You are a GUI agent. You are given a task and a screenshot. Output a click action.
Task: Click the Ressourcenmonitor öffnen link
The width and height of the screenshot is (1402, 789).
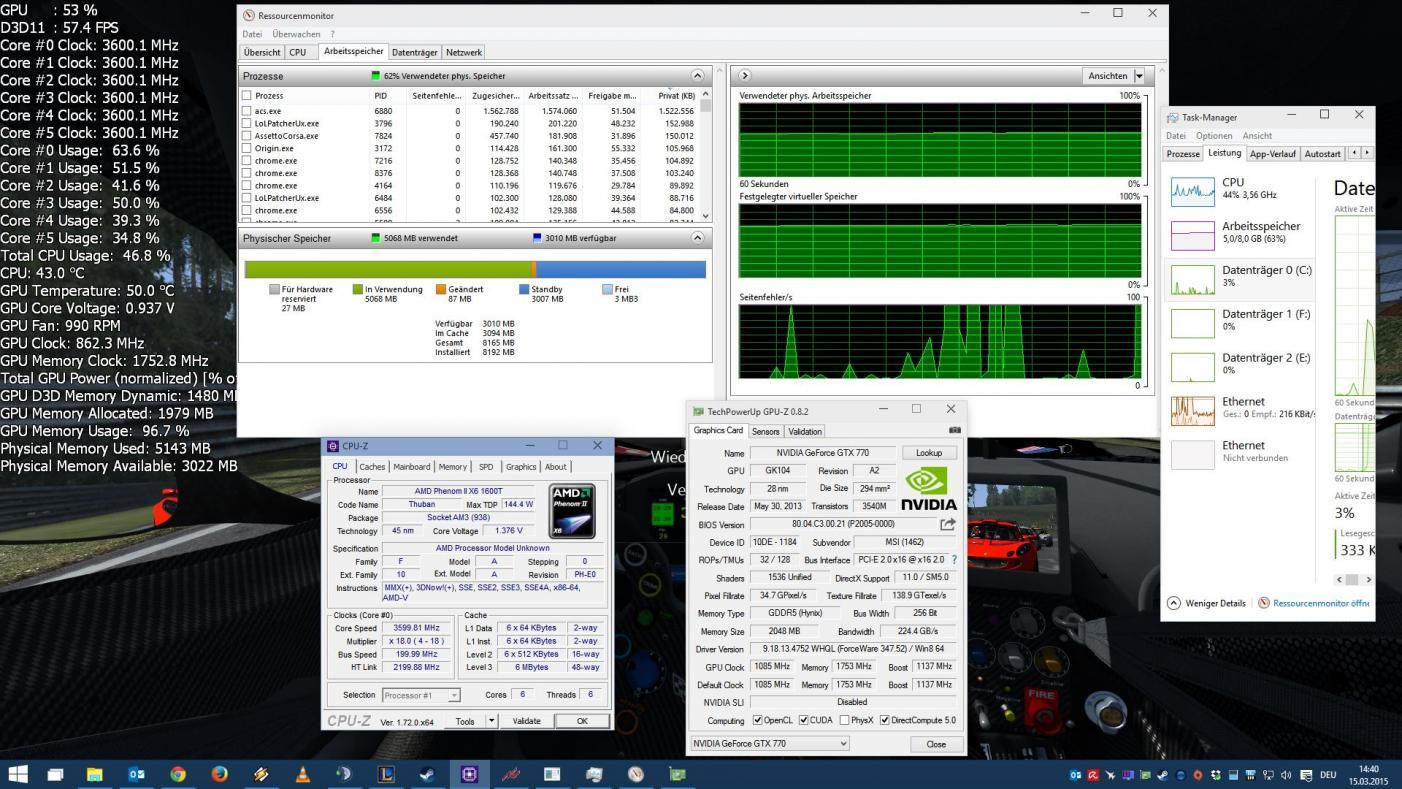pyautogui.click(x=1321, y=603)
